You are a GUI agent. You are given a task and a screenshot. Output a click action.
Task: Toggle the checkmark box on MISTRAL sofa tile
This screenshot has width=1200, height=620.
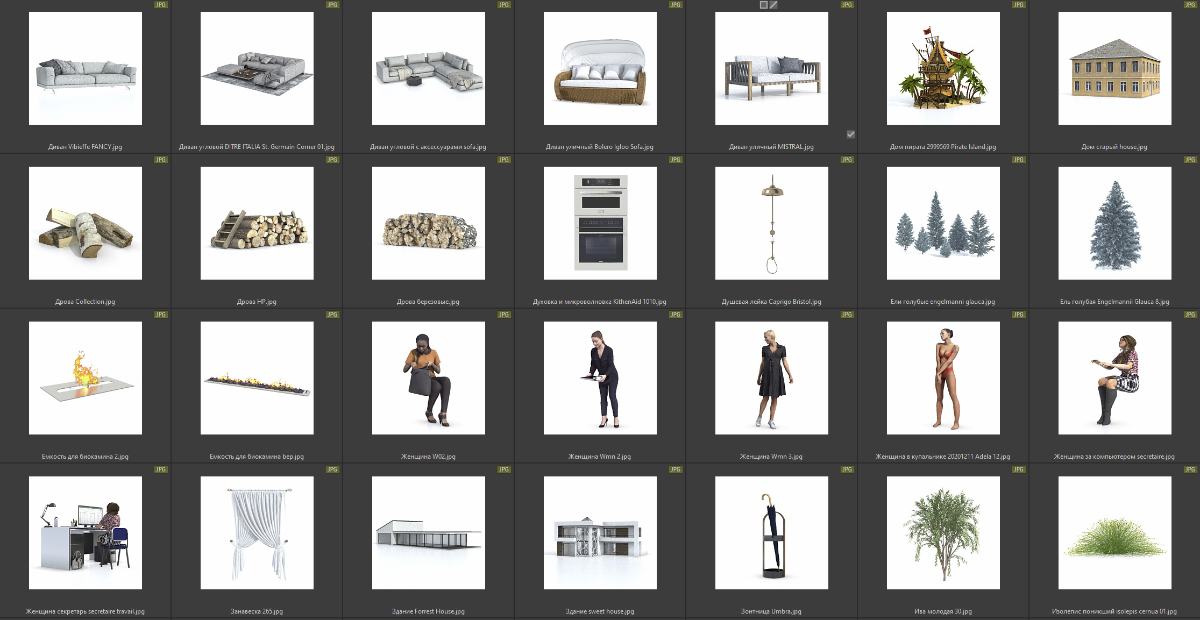click(x=851, y=134)
